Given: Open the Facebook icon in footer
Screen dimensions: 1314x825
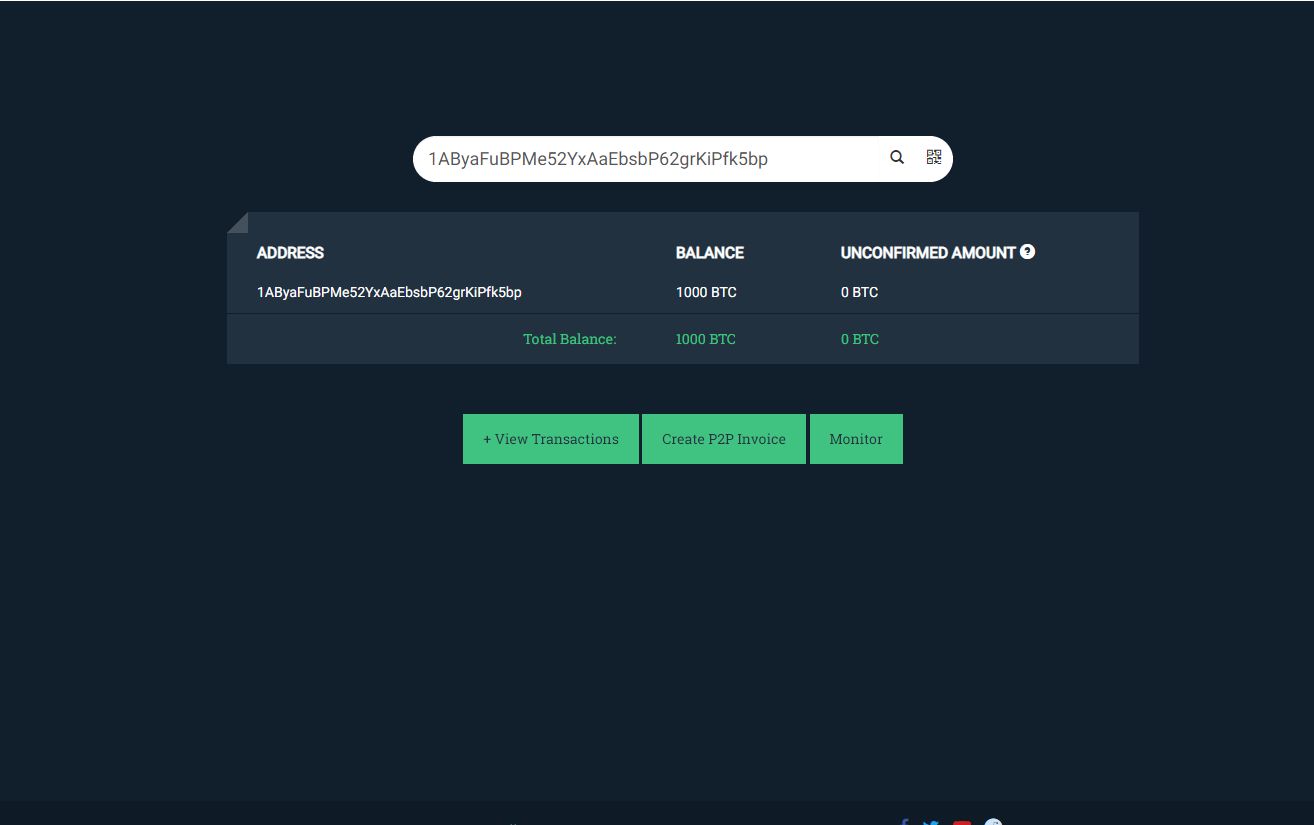Looking at the screenshot, I should 904,822.
